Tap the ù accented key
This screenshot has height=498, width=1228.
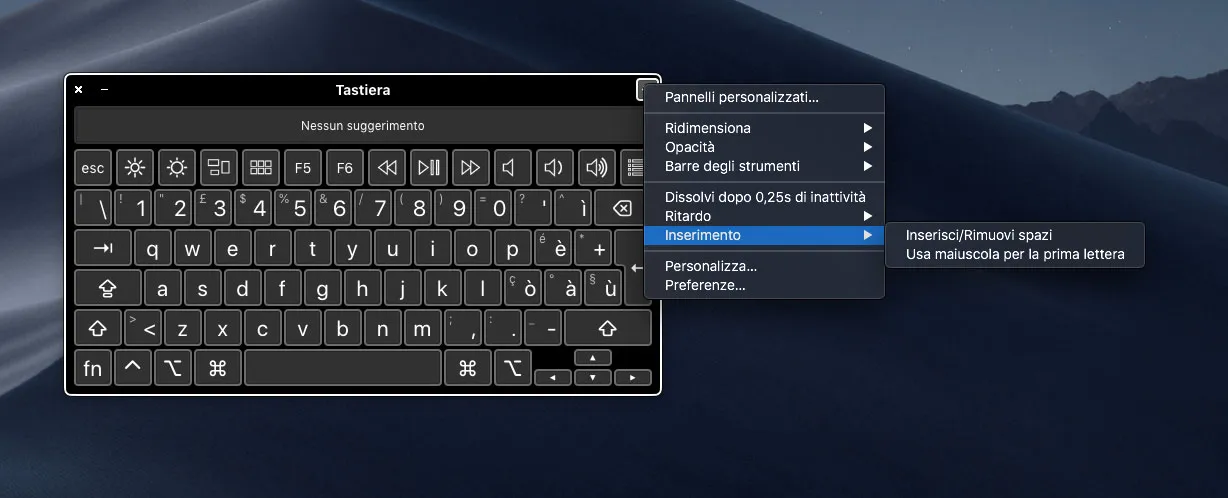pos(603,288)
